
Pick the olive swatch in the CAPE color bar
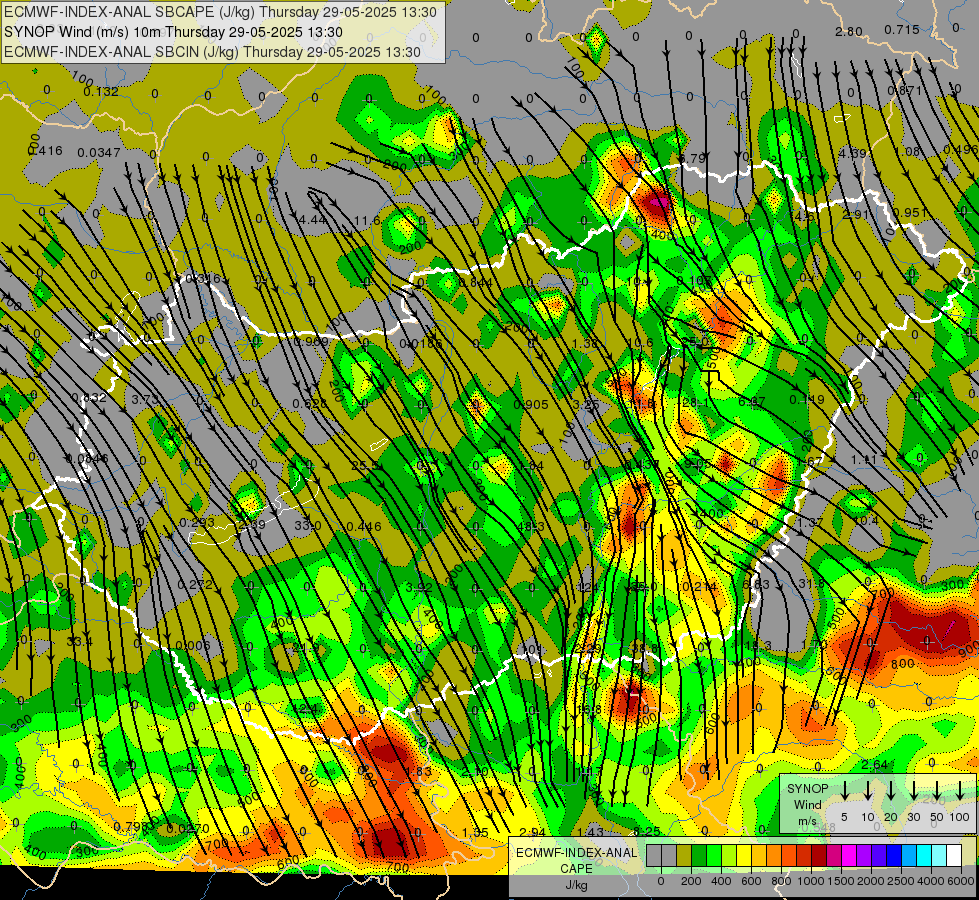tap(684, 855)
